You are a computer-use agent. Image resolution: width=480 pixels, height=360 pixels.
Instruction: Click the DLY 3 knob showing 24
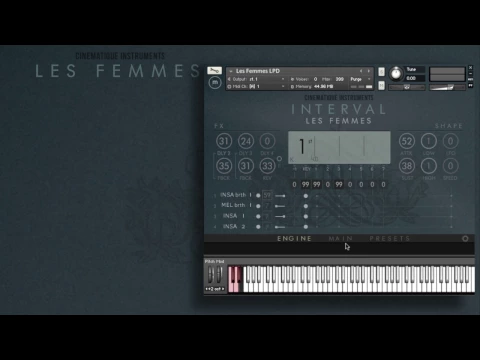(246, 141)
